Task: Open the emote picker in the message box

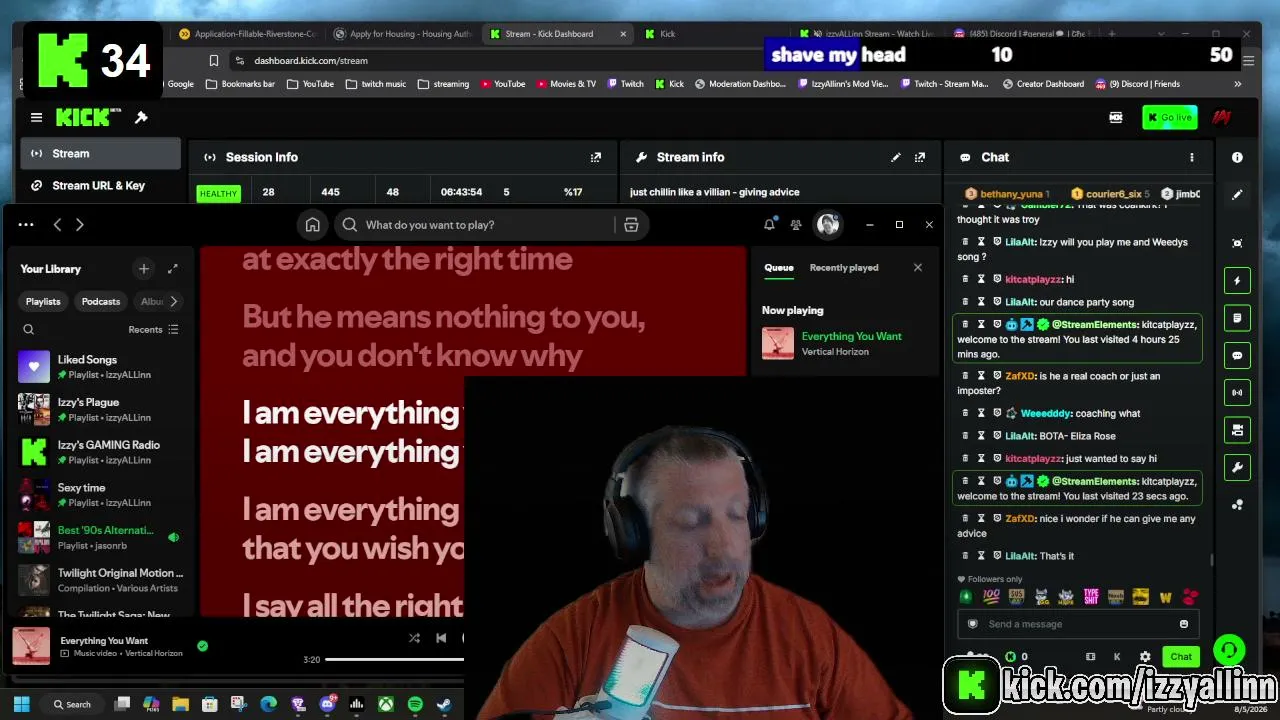Action: coord(1184,624)
